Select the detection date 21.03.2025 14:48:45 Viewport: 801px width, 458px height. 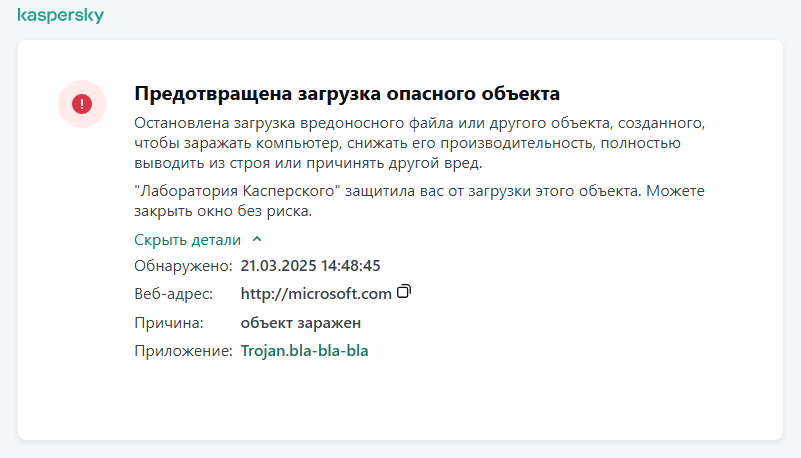point(310,266)
